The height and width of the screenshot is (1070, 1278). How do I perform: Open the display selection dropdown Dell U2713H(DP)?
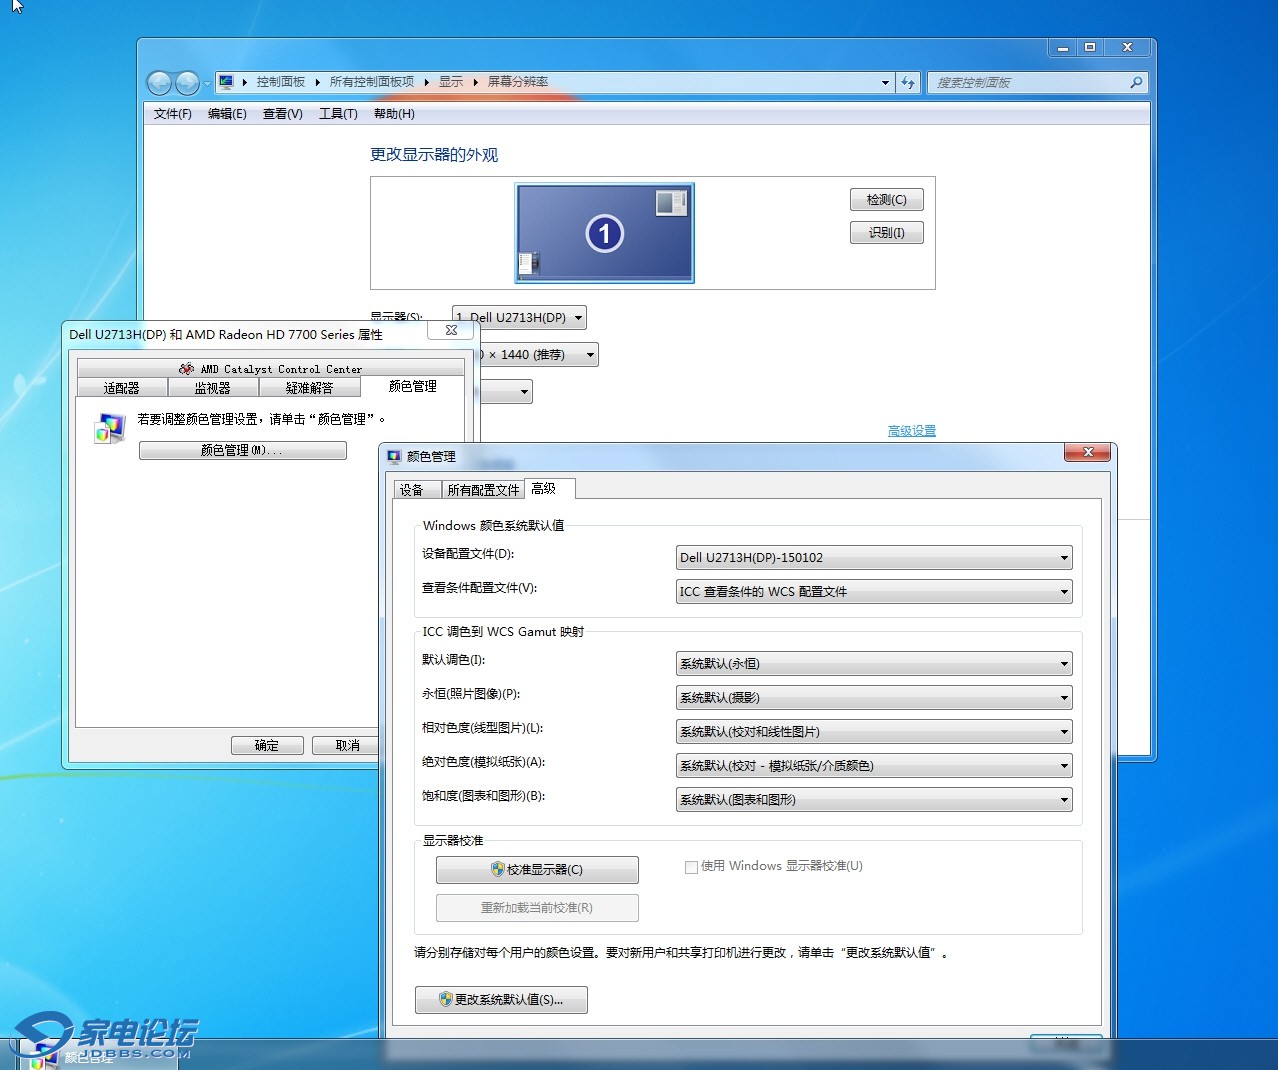[x=519, y=318]
